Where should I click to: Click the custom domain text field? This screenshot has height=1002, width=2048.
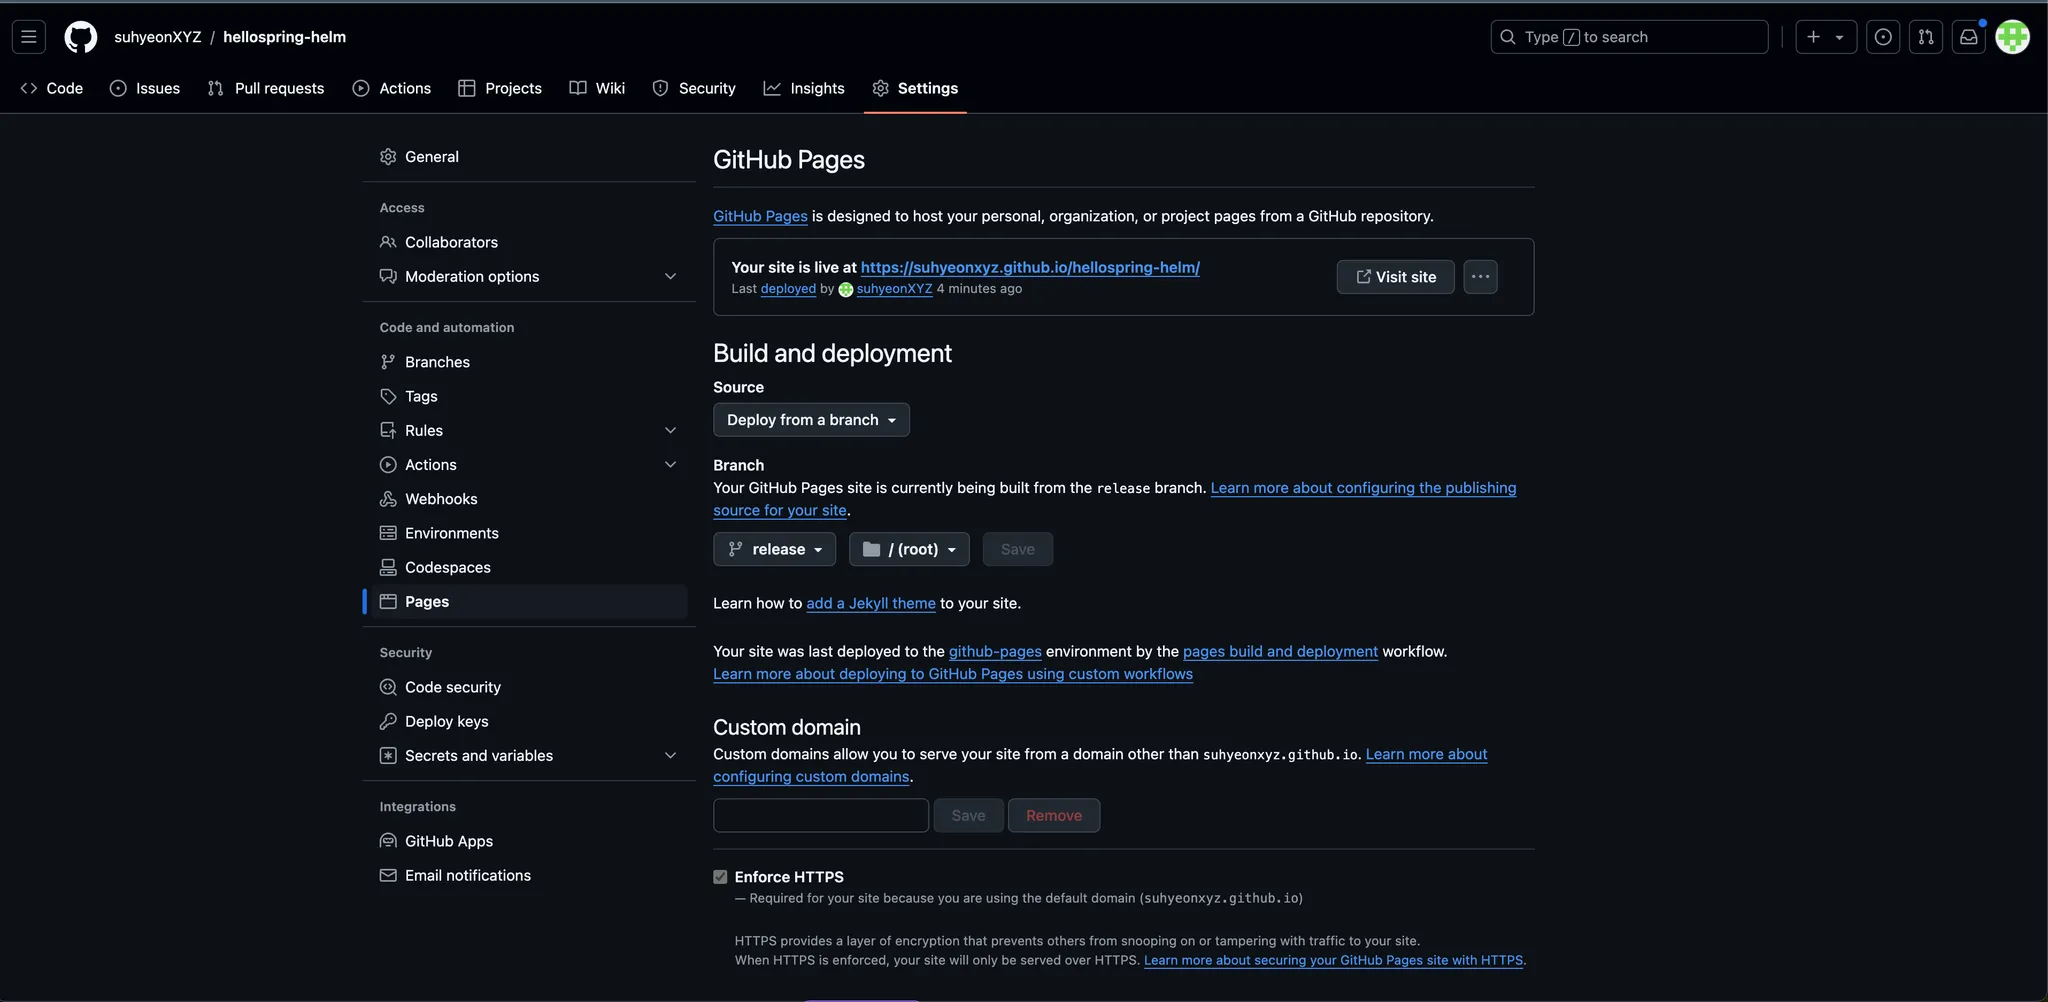[821, 815]
